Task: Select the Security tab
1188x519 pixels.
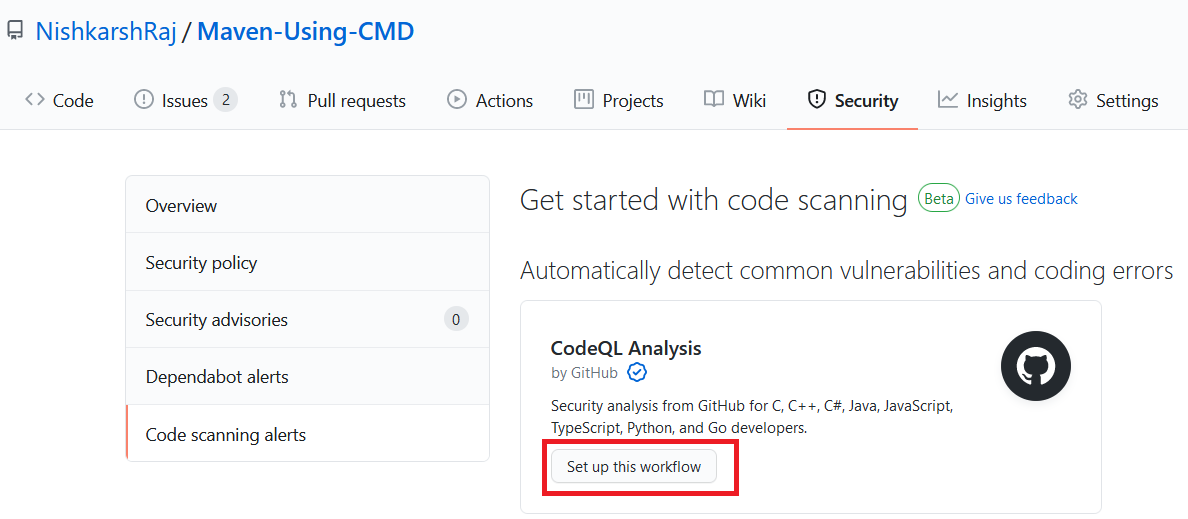Action: point(852,100)
